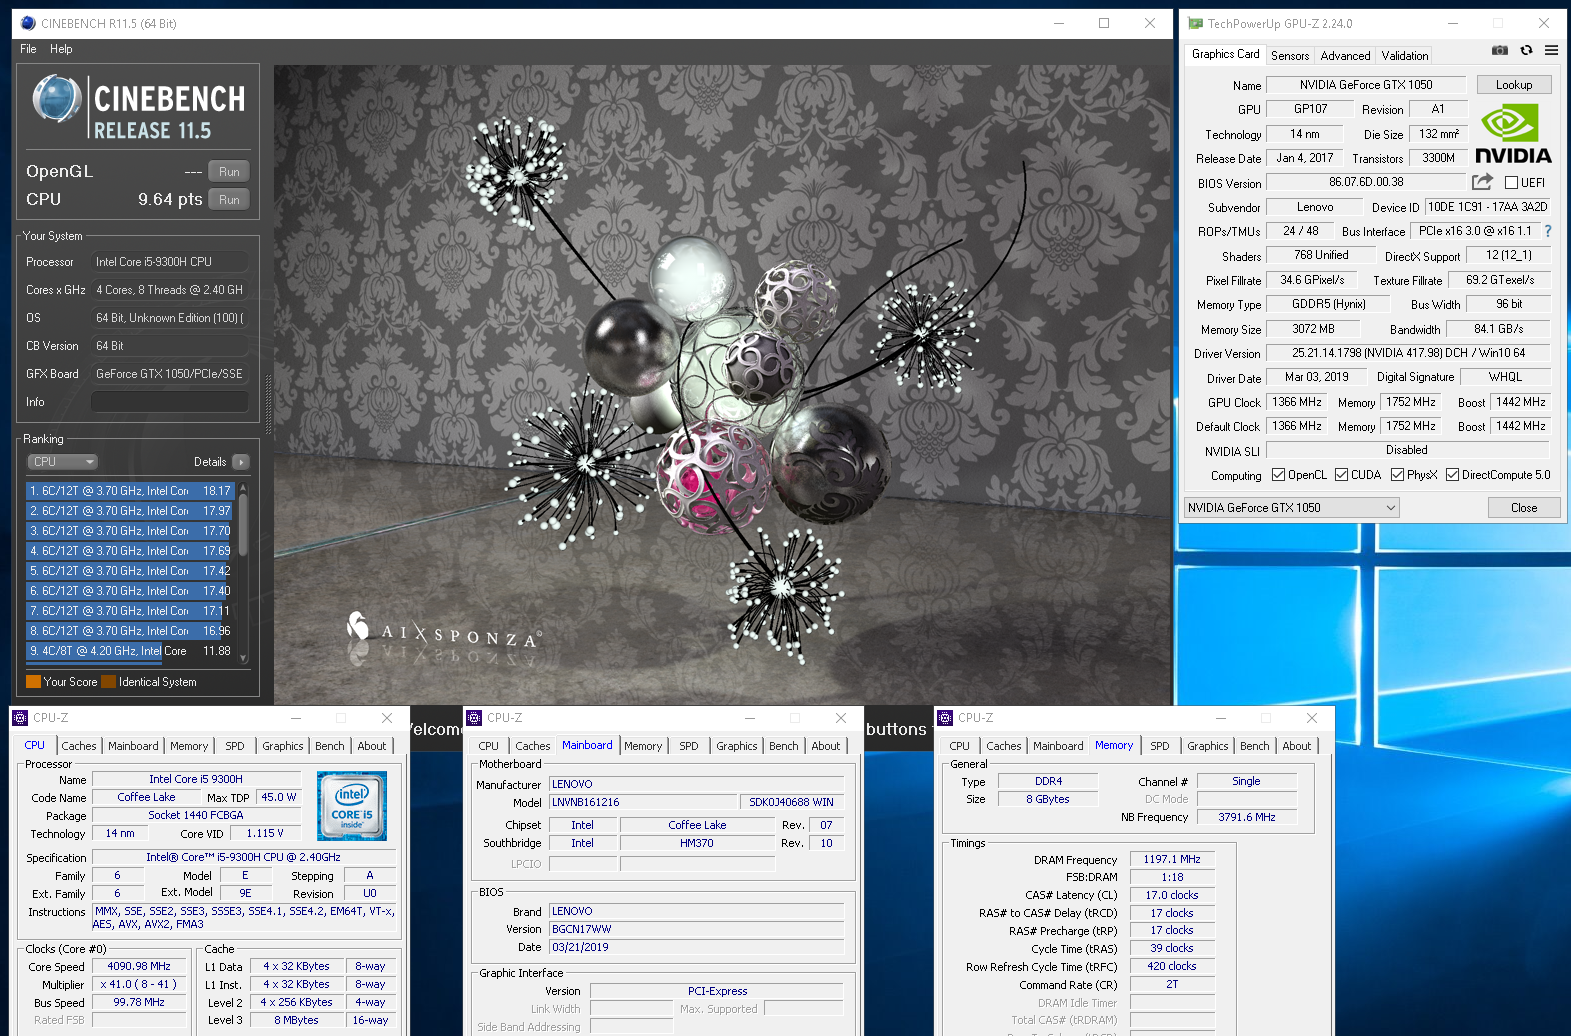Click the GPU-Z Lookup button
1571x1036 pixels.
[x=1513, y=85]
